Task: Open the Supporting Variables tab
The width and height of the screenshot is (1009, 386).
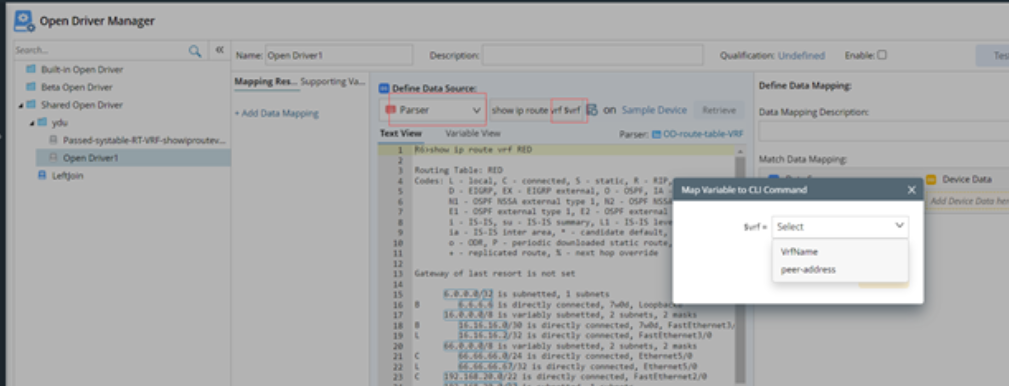Action: pos(333,82)
